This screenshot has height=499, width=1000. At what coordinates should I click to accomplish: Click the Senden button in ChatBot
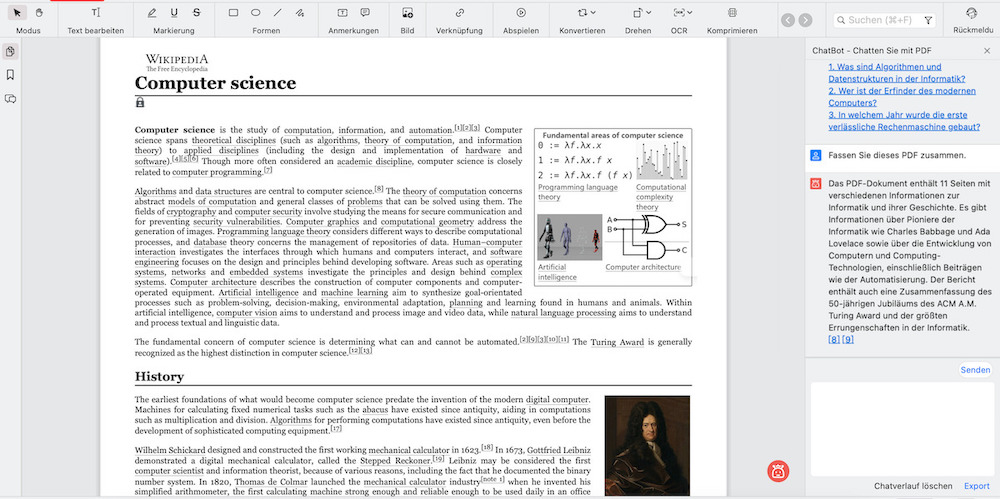tap(975, 370)
